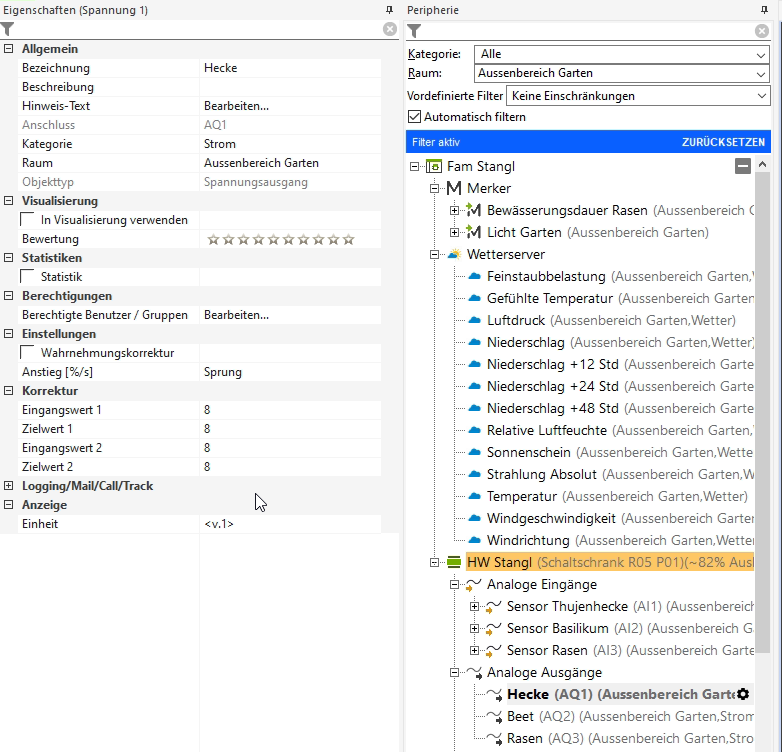The image size is (782, 752).
Task: Edit the Zielwert 2 value
Action: [x=290, y=467]
